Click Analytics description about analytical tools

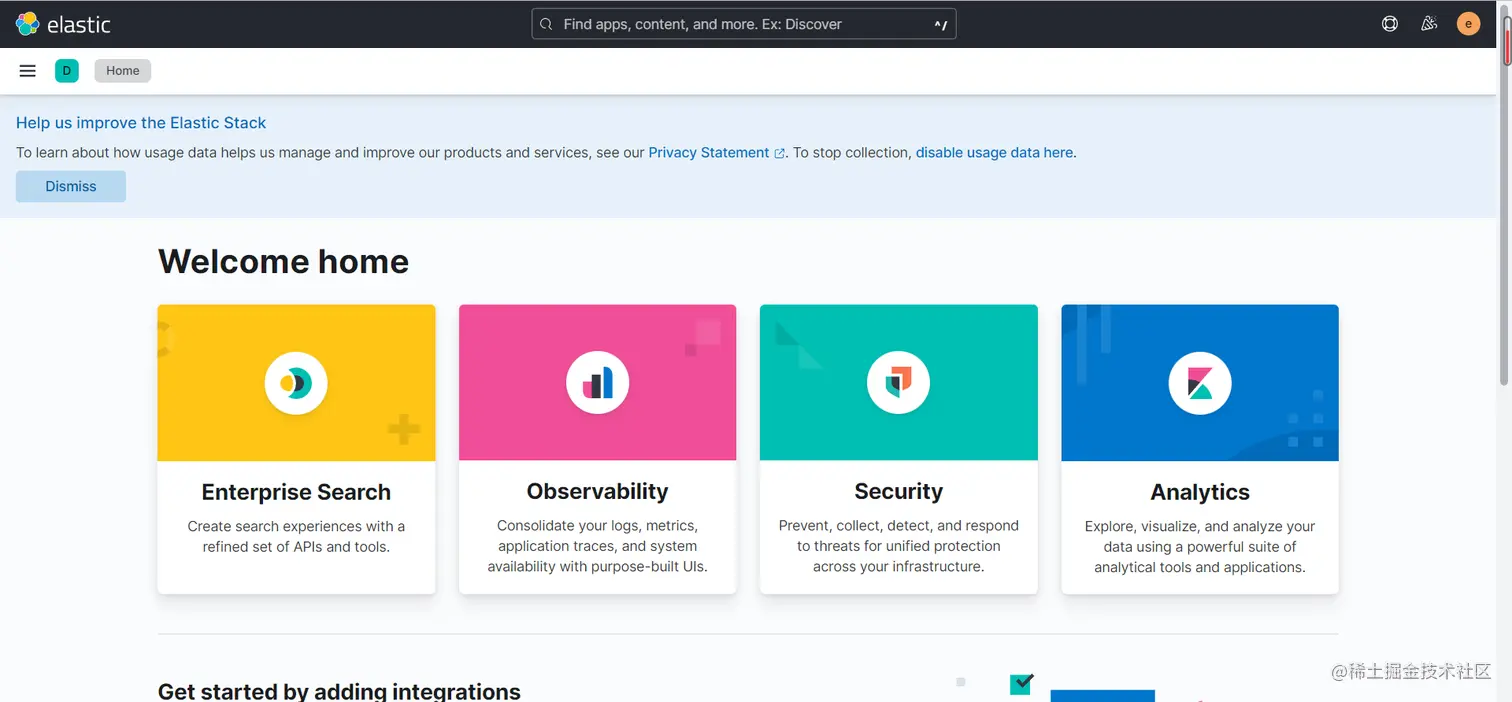(1200, 547)
